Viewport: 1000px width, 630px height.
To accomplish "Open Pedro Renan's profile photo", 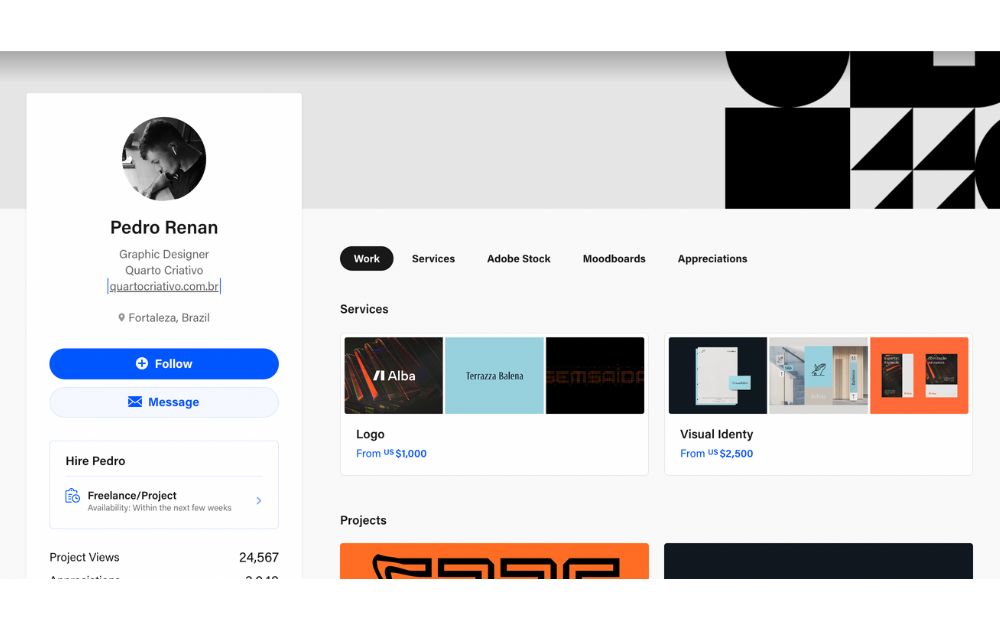I will tap(164, 159).
